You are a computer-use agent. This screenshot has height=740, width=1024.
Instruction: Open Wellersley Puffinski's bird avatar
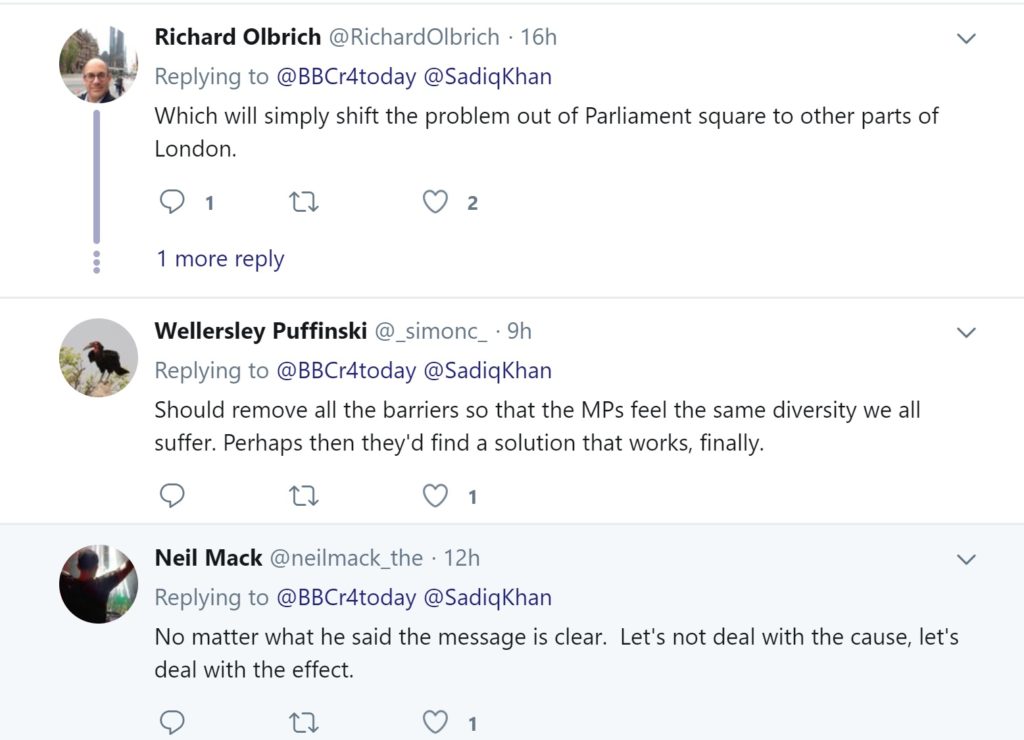tap(98, 357)
